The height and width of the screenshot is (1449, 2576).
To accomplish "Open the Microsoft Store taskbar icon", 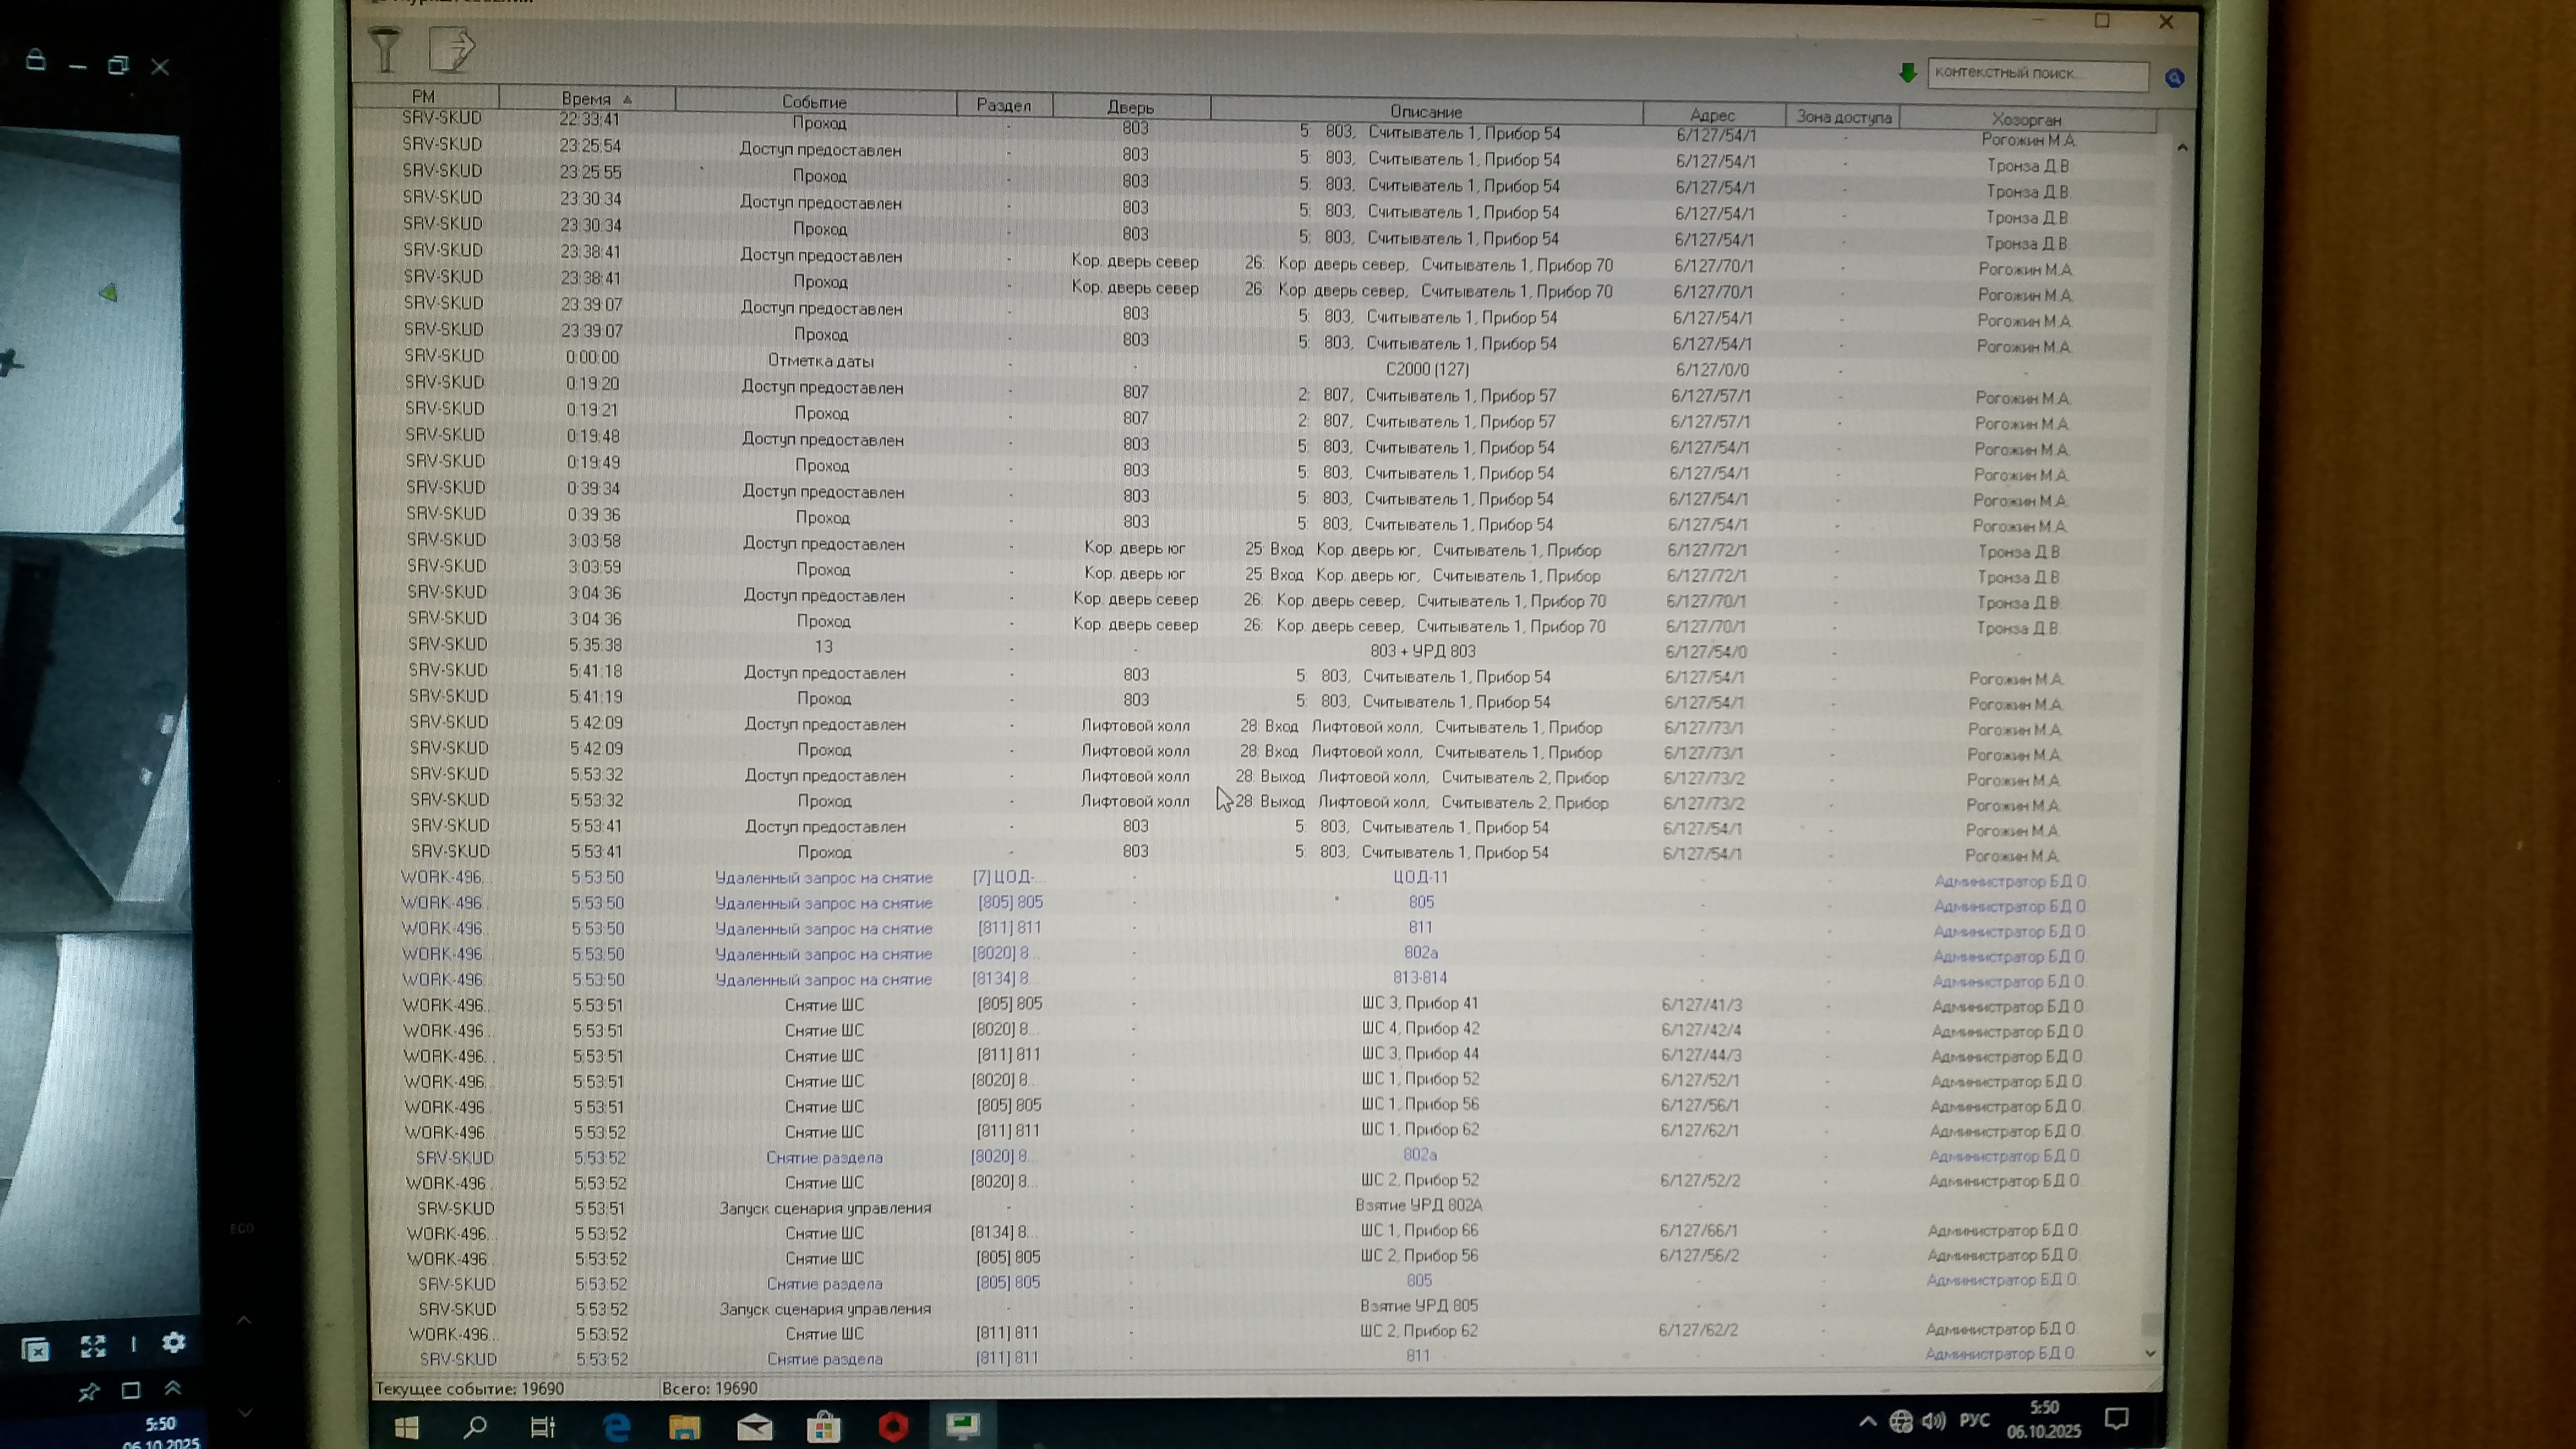I will [823, 1426].
